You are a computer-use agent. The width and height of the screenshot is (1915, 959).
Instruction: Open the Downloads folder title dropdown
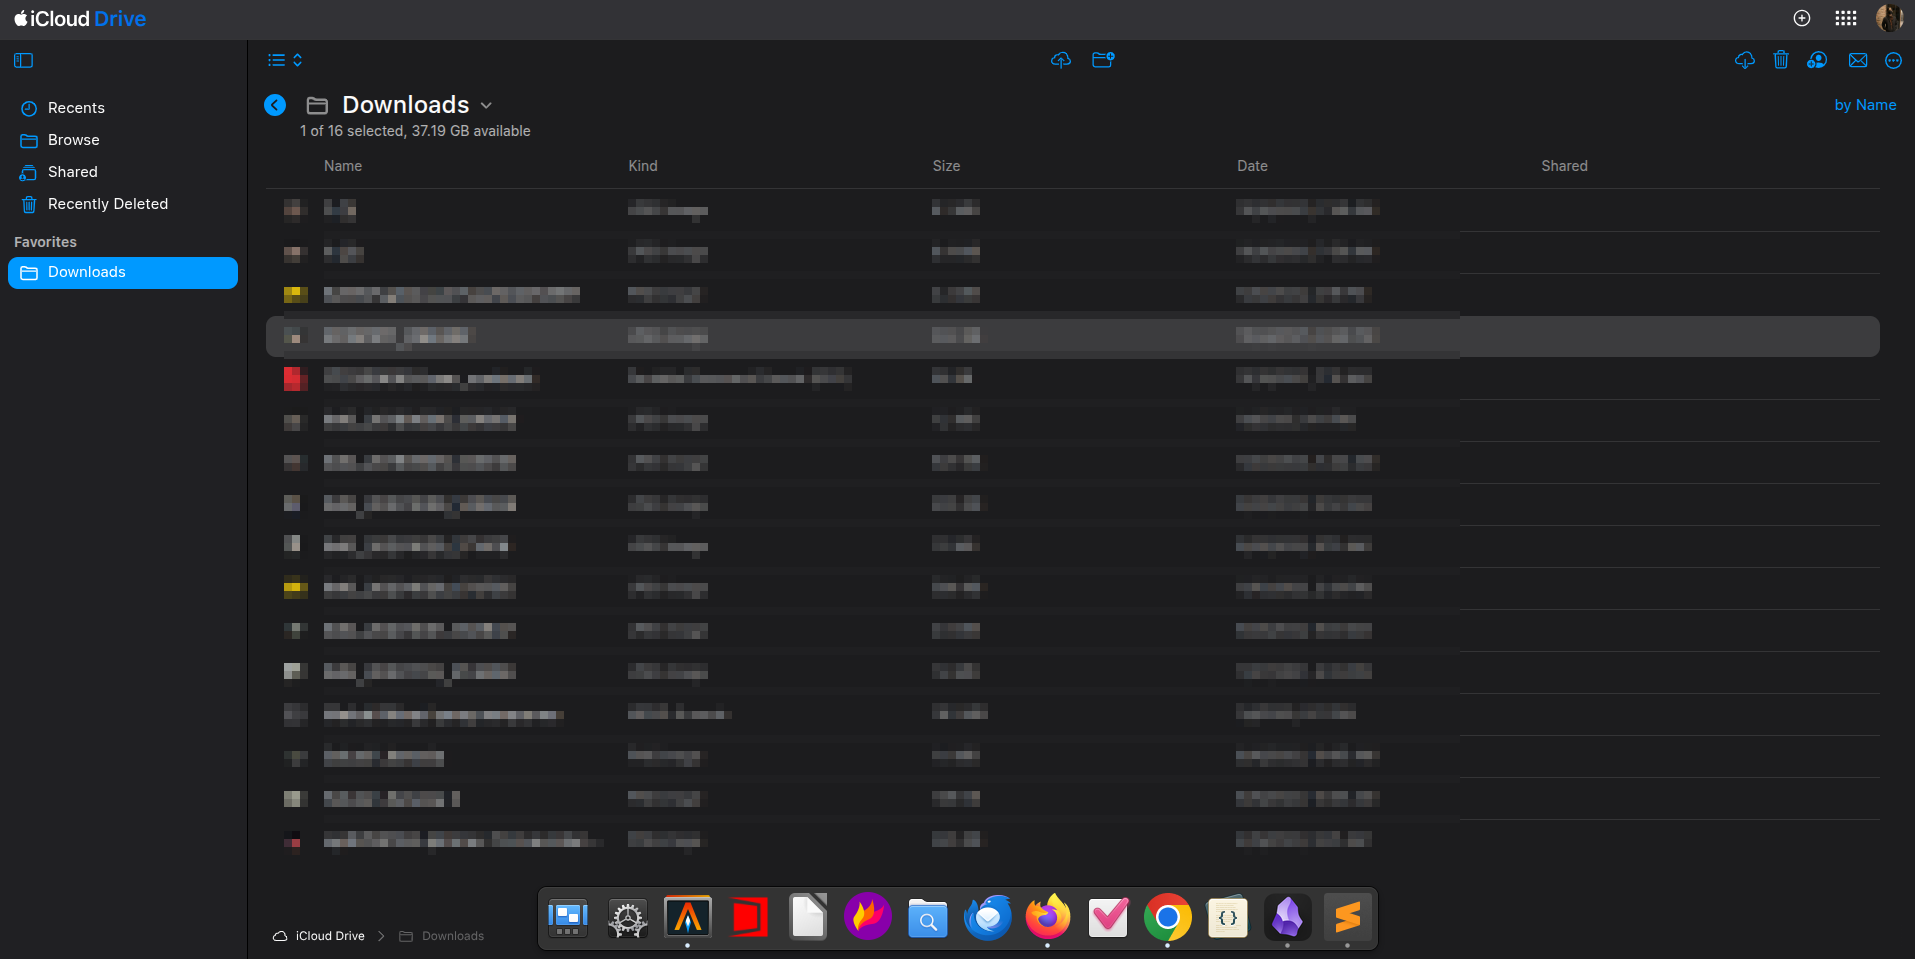[486, 105]
